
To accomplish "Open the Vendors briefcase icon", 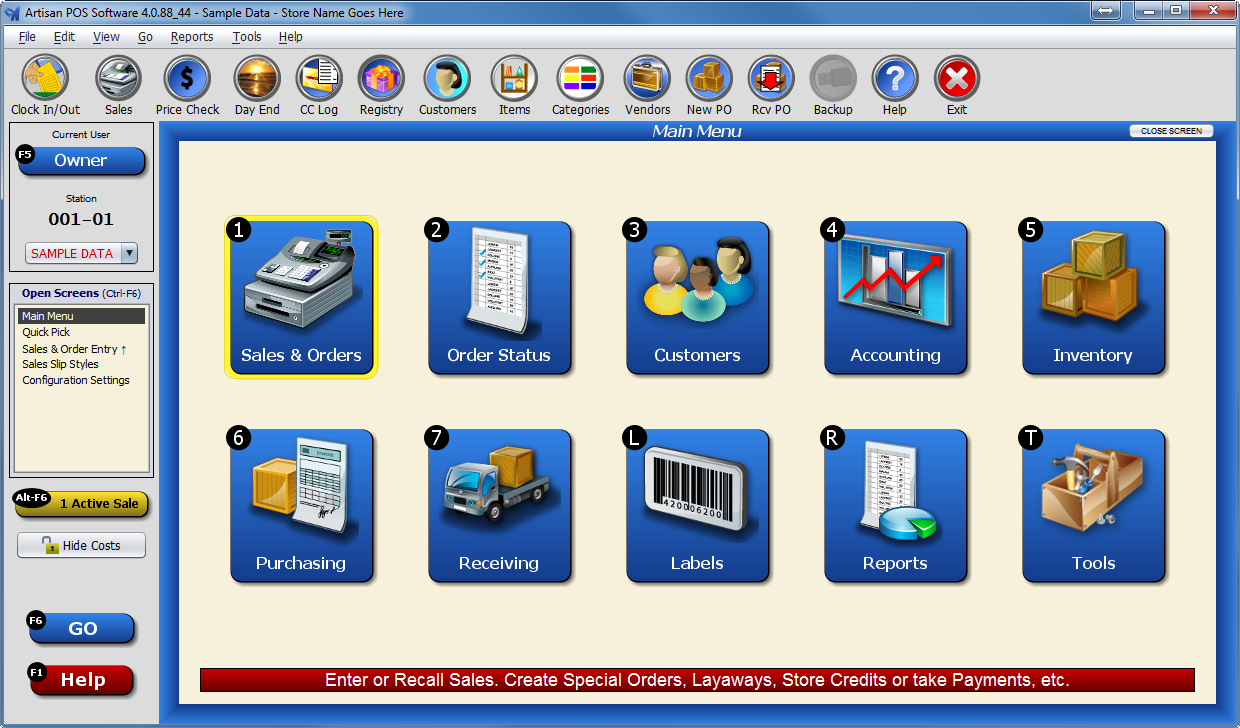I will point(647,79).
